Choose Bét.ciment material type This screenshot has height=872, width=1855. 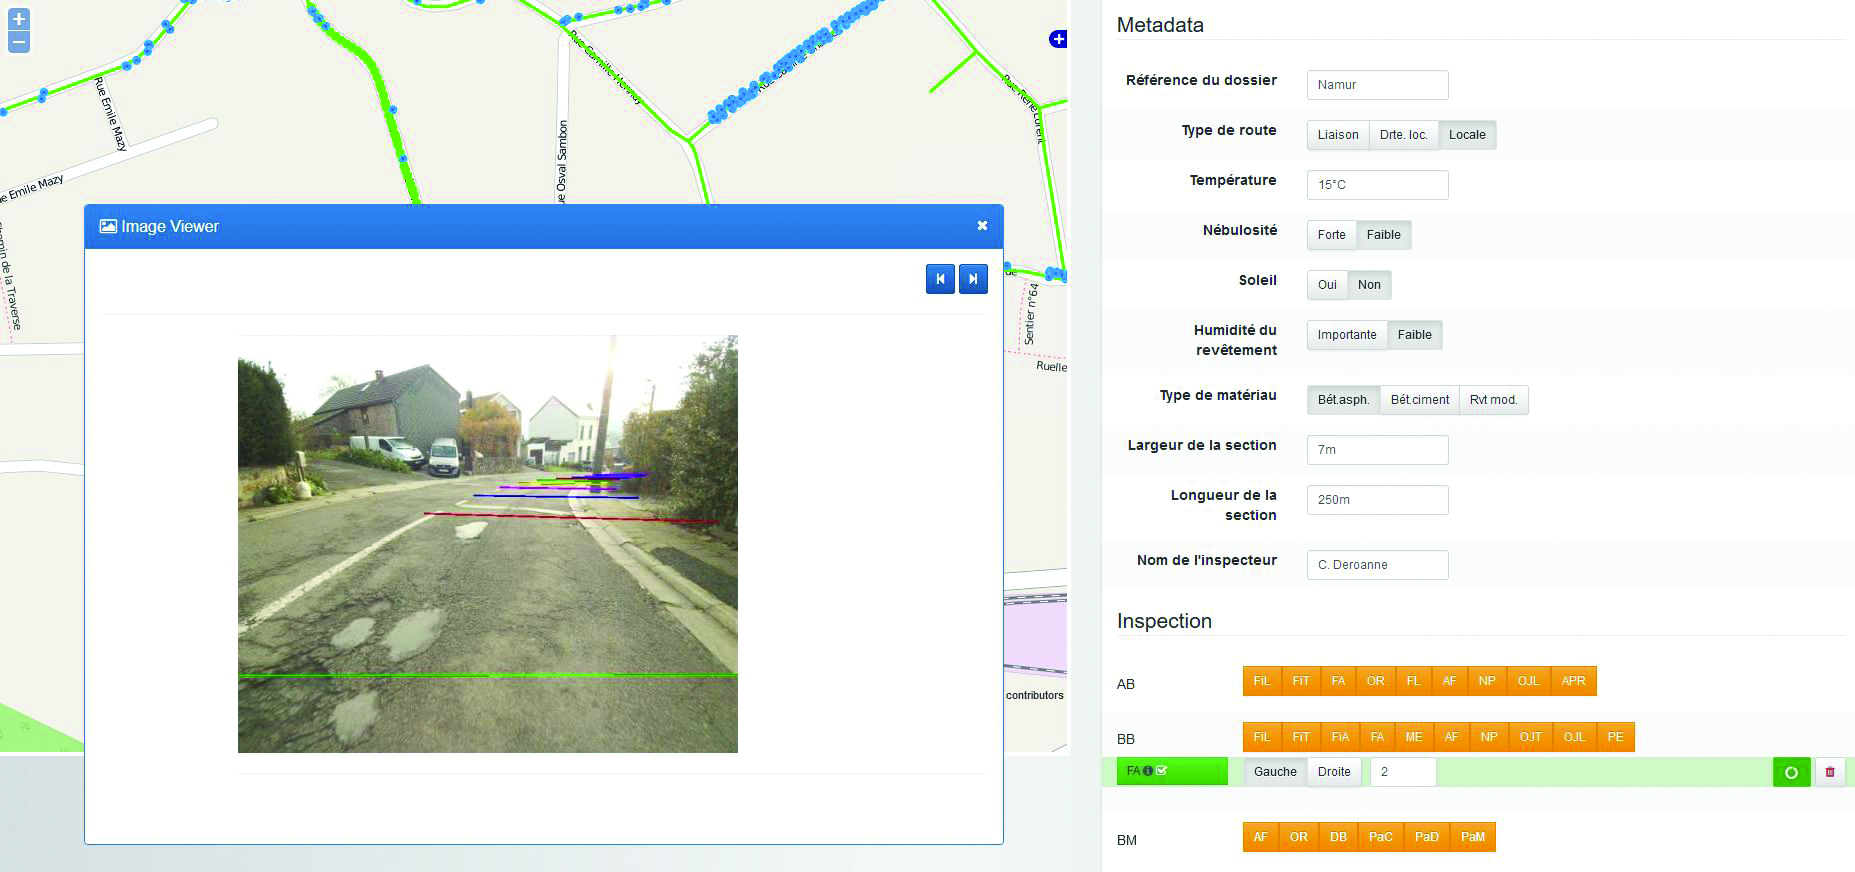[x=1420, y=400]
